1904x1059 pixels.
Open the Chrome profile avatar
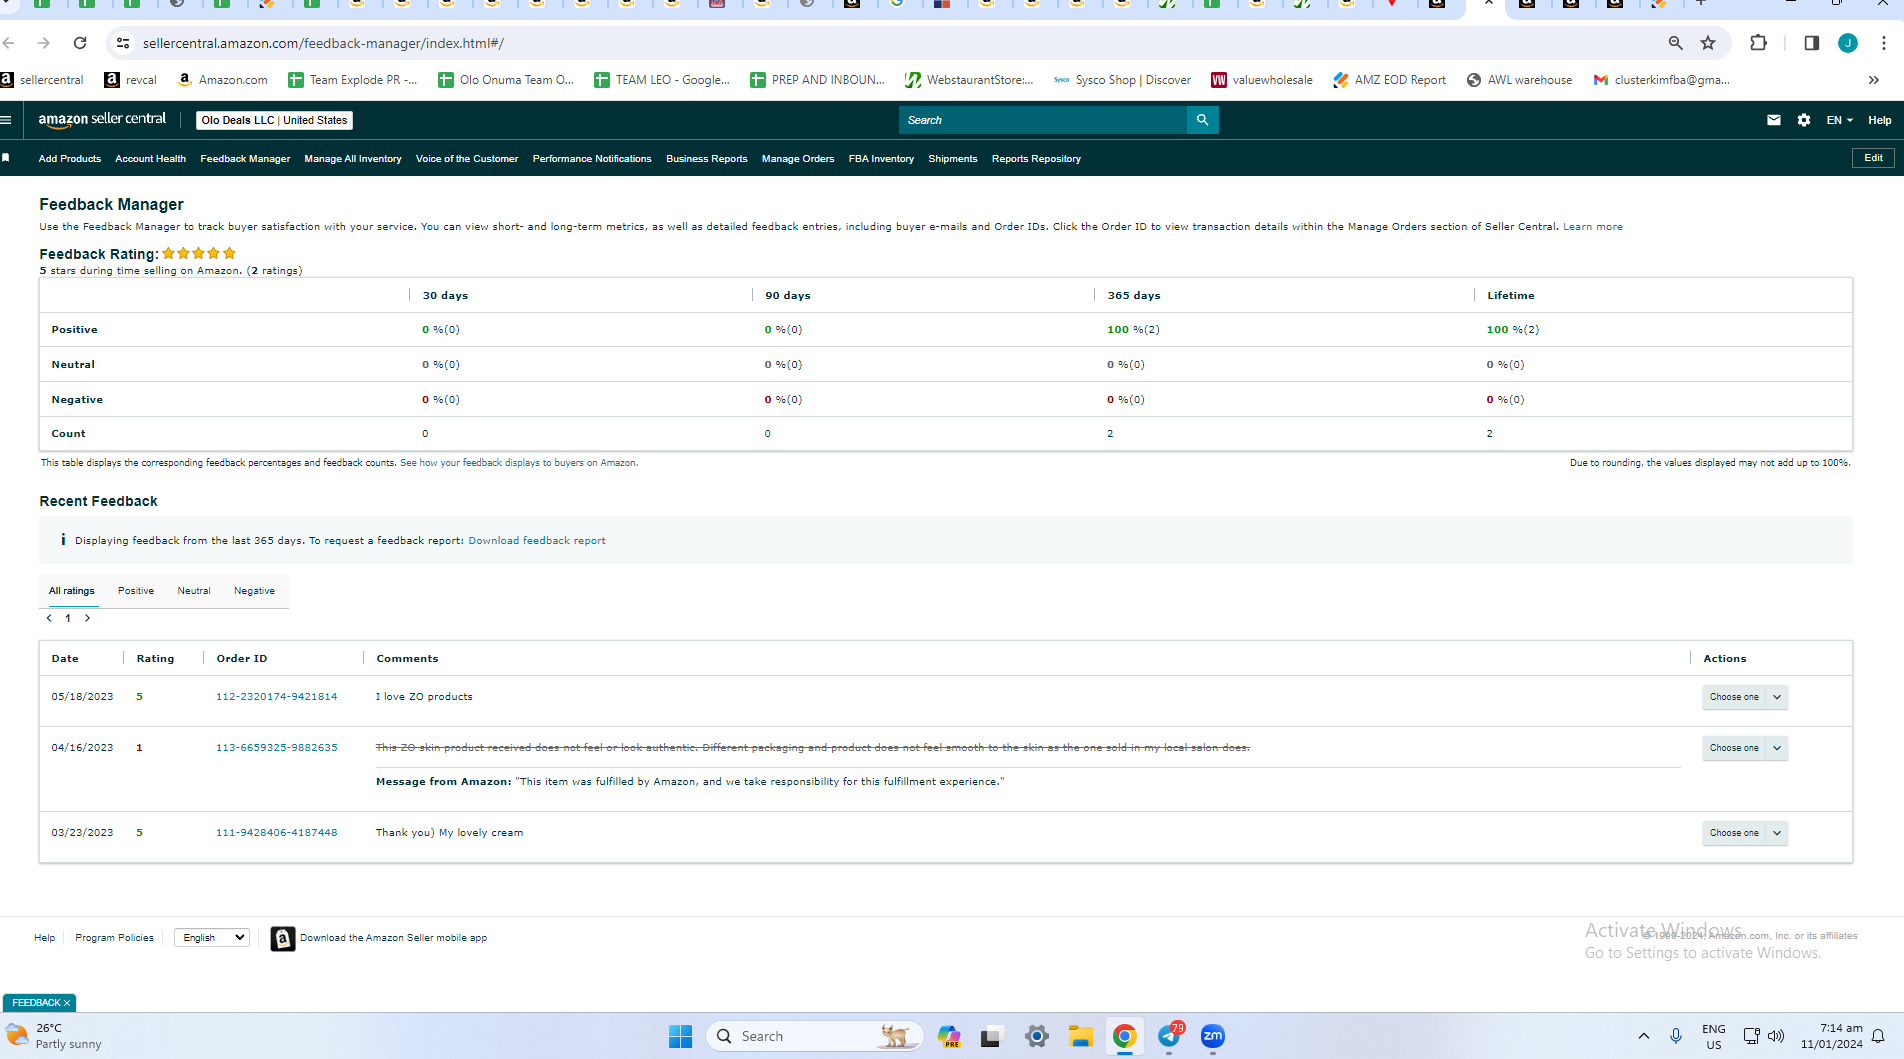click(1848, 43)
